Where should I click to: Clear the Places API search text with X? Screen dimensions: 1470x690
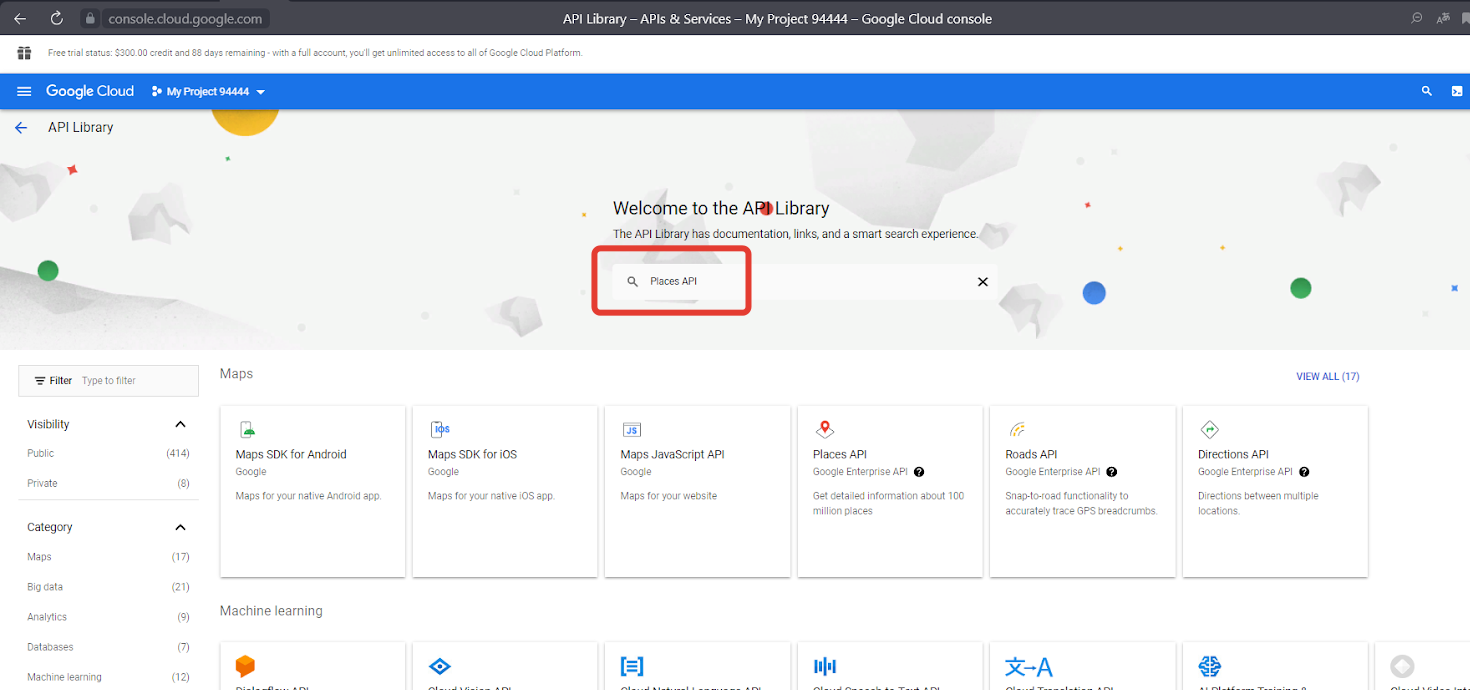(982, 282)
